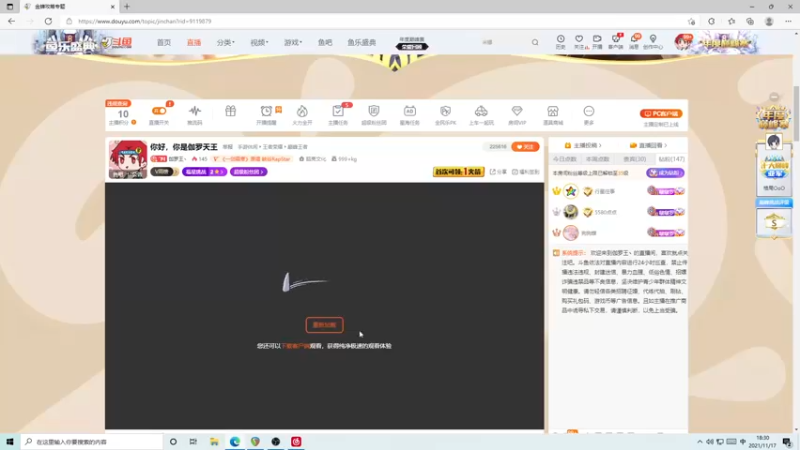Expand the 主播投稿 link
800x450 pixels.
pyautogui.click(x=583, y=145)
